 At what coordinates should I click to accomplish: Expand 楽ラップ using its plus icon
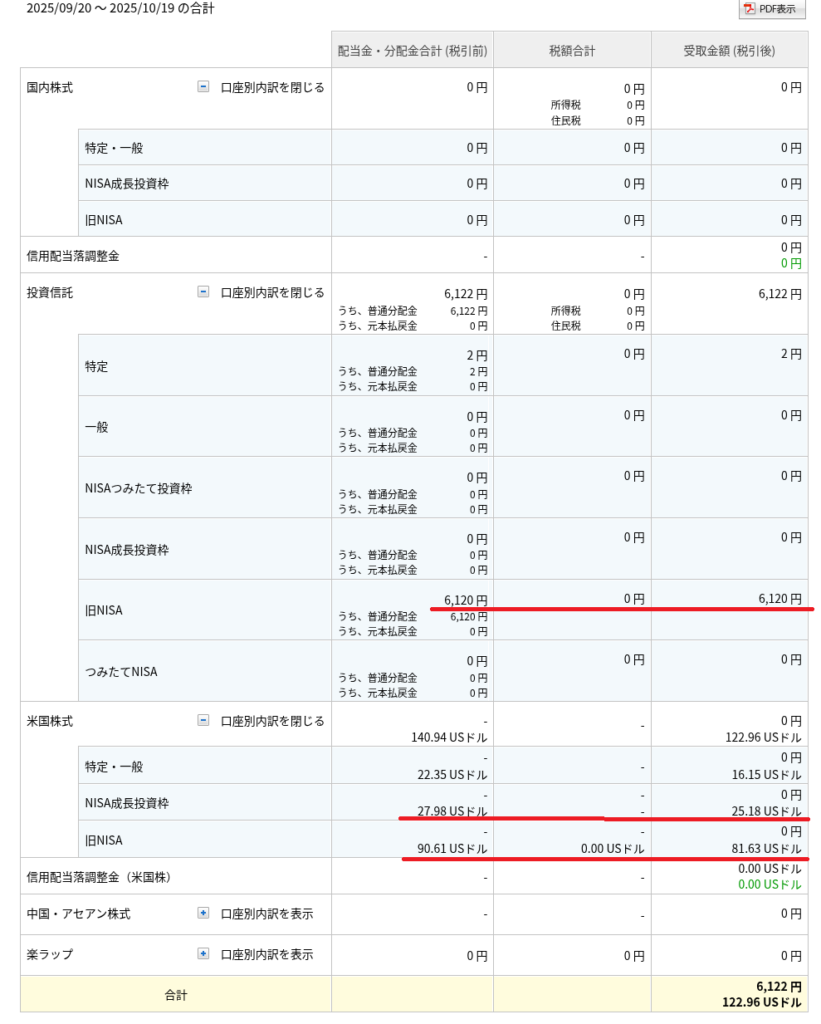click(203, 954)
